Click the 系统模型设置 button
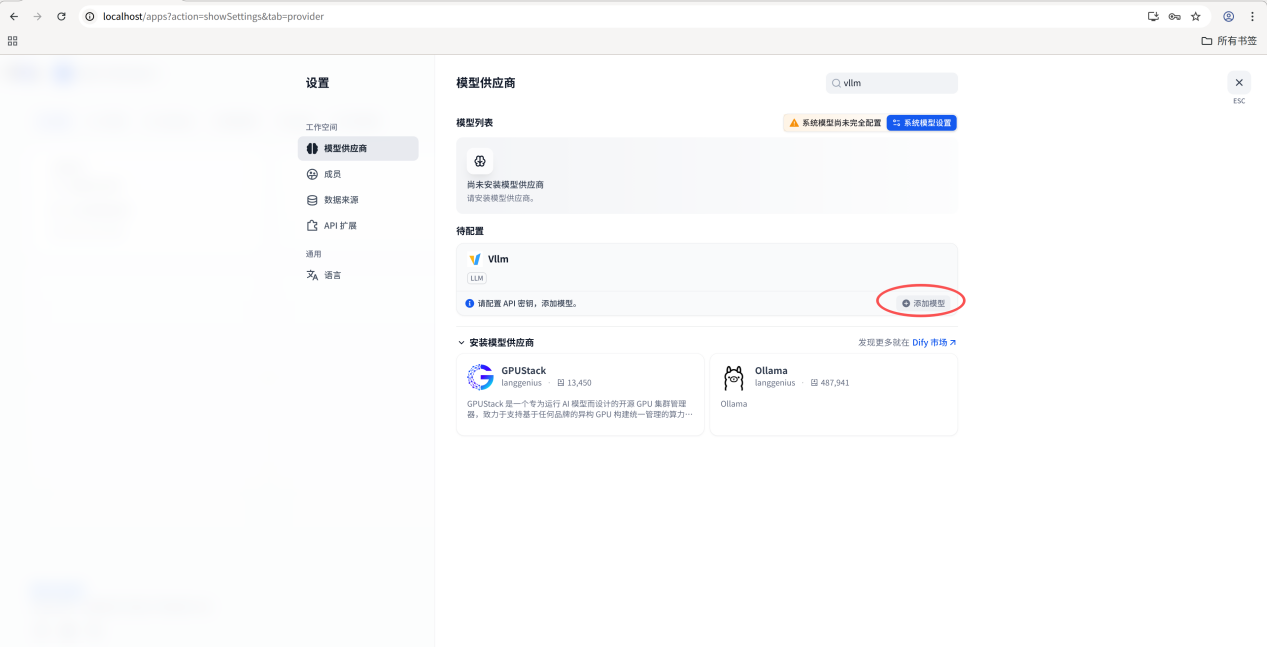The height and width of the screenshot is (647, 1267). point(922,123)
